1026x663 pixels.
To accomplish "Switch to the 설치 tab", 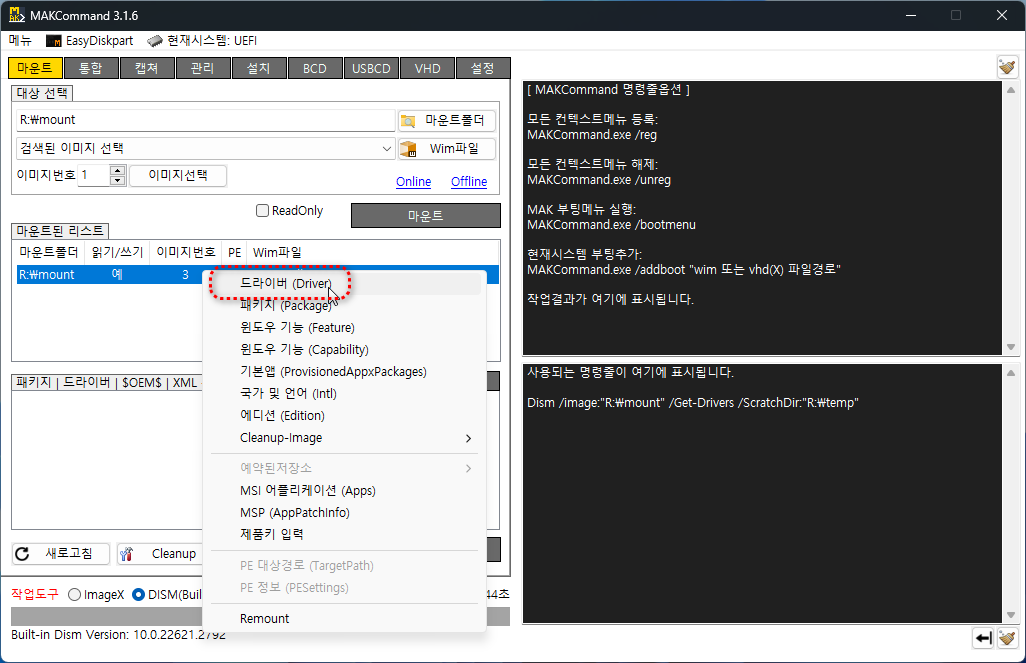I will (258, 68).
